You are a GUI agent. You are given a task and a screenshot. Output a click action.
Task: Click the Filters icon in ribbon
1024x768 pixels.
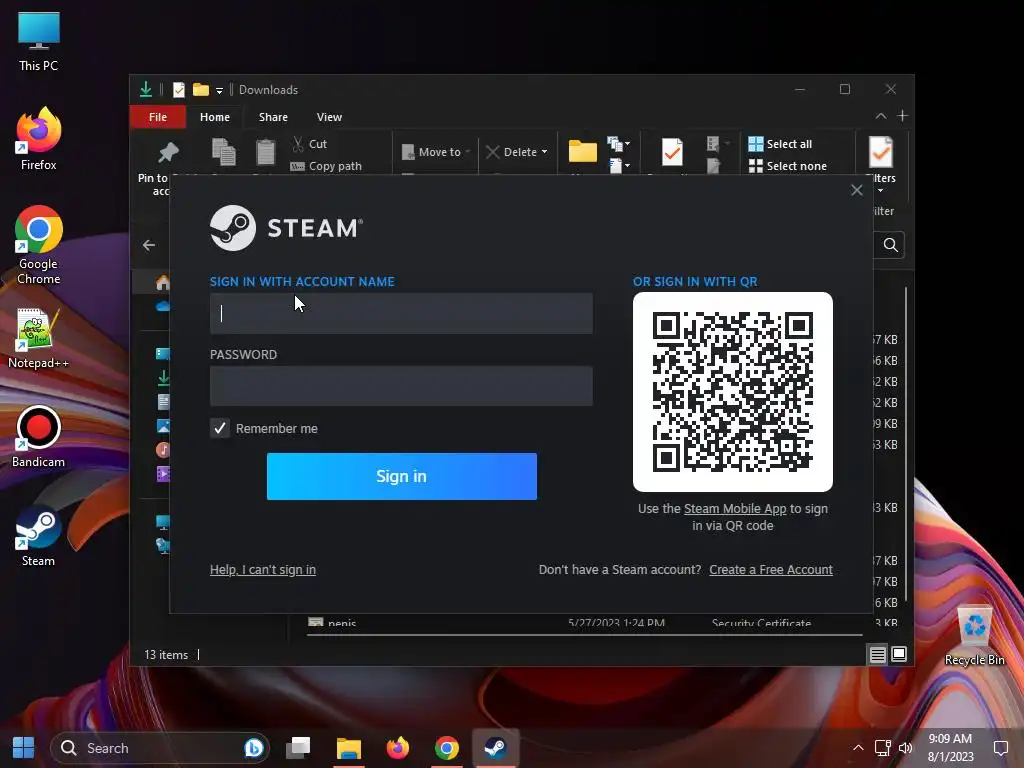[x=881, y=152]
